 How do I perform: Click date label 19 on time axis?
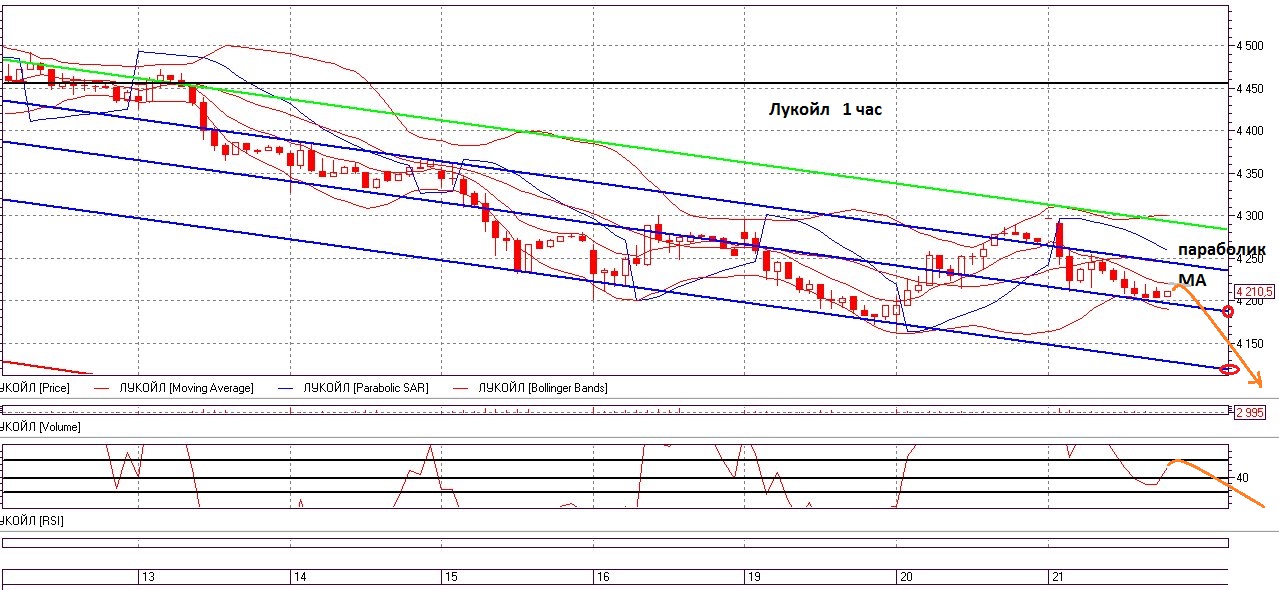pos(755,578)
